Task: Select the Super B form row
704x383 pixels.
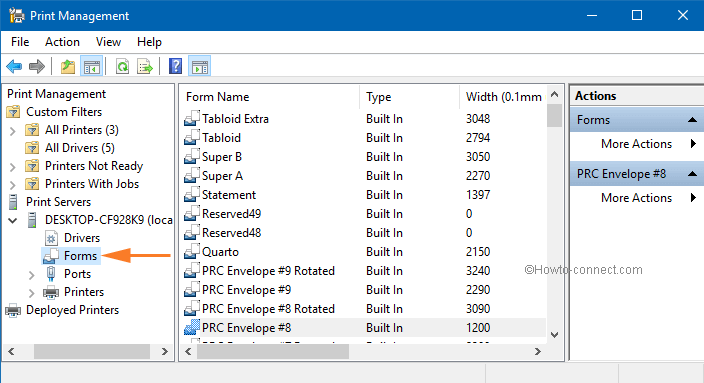Action: coord(364,157)
